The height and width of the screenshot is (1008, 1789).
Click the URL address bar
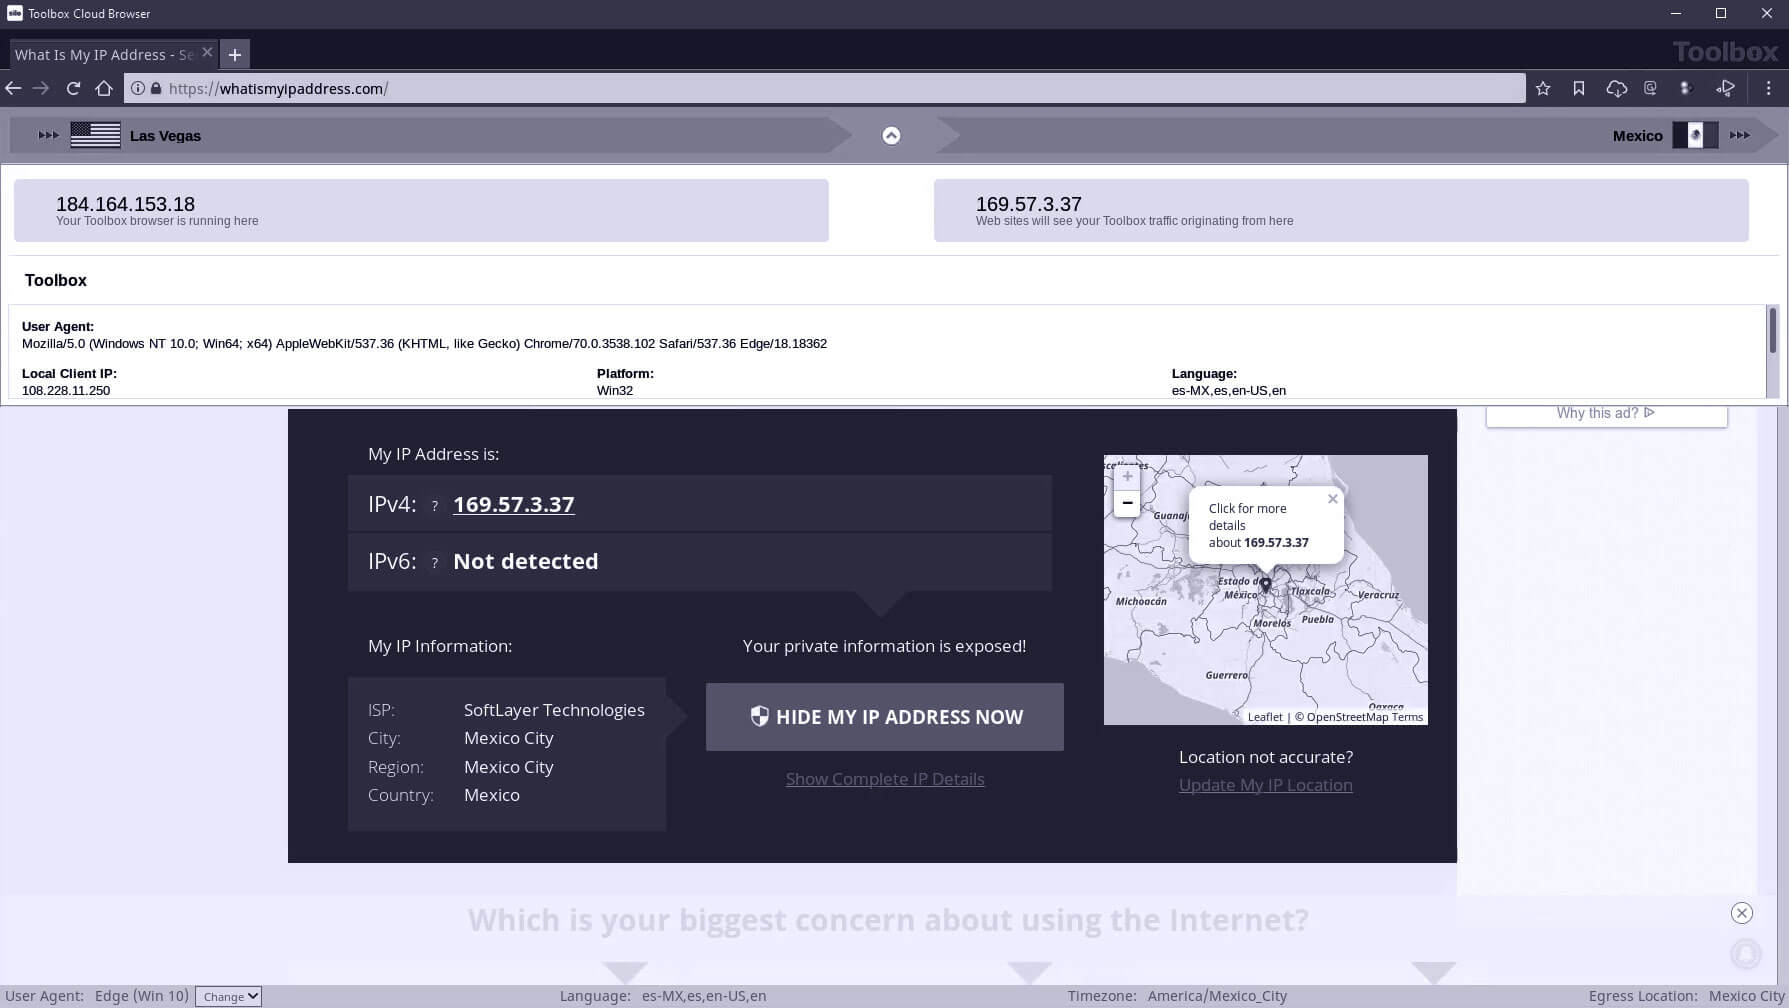coord(825,88)
